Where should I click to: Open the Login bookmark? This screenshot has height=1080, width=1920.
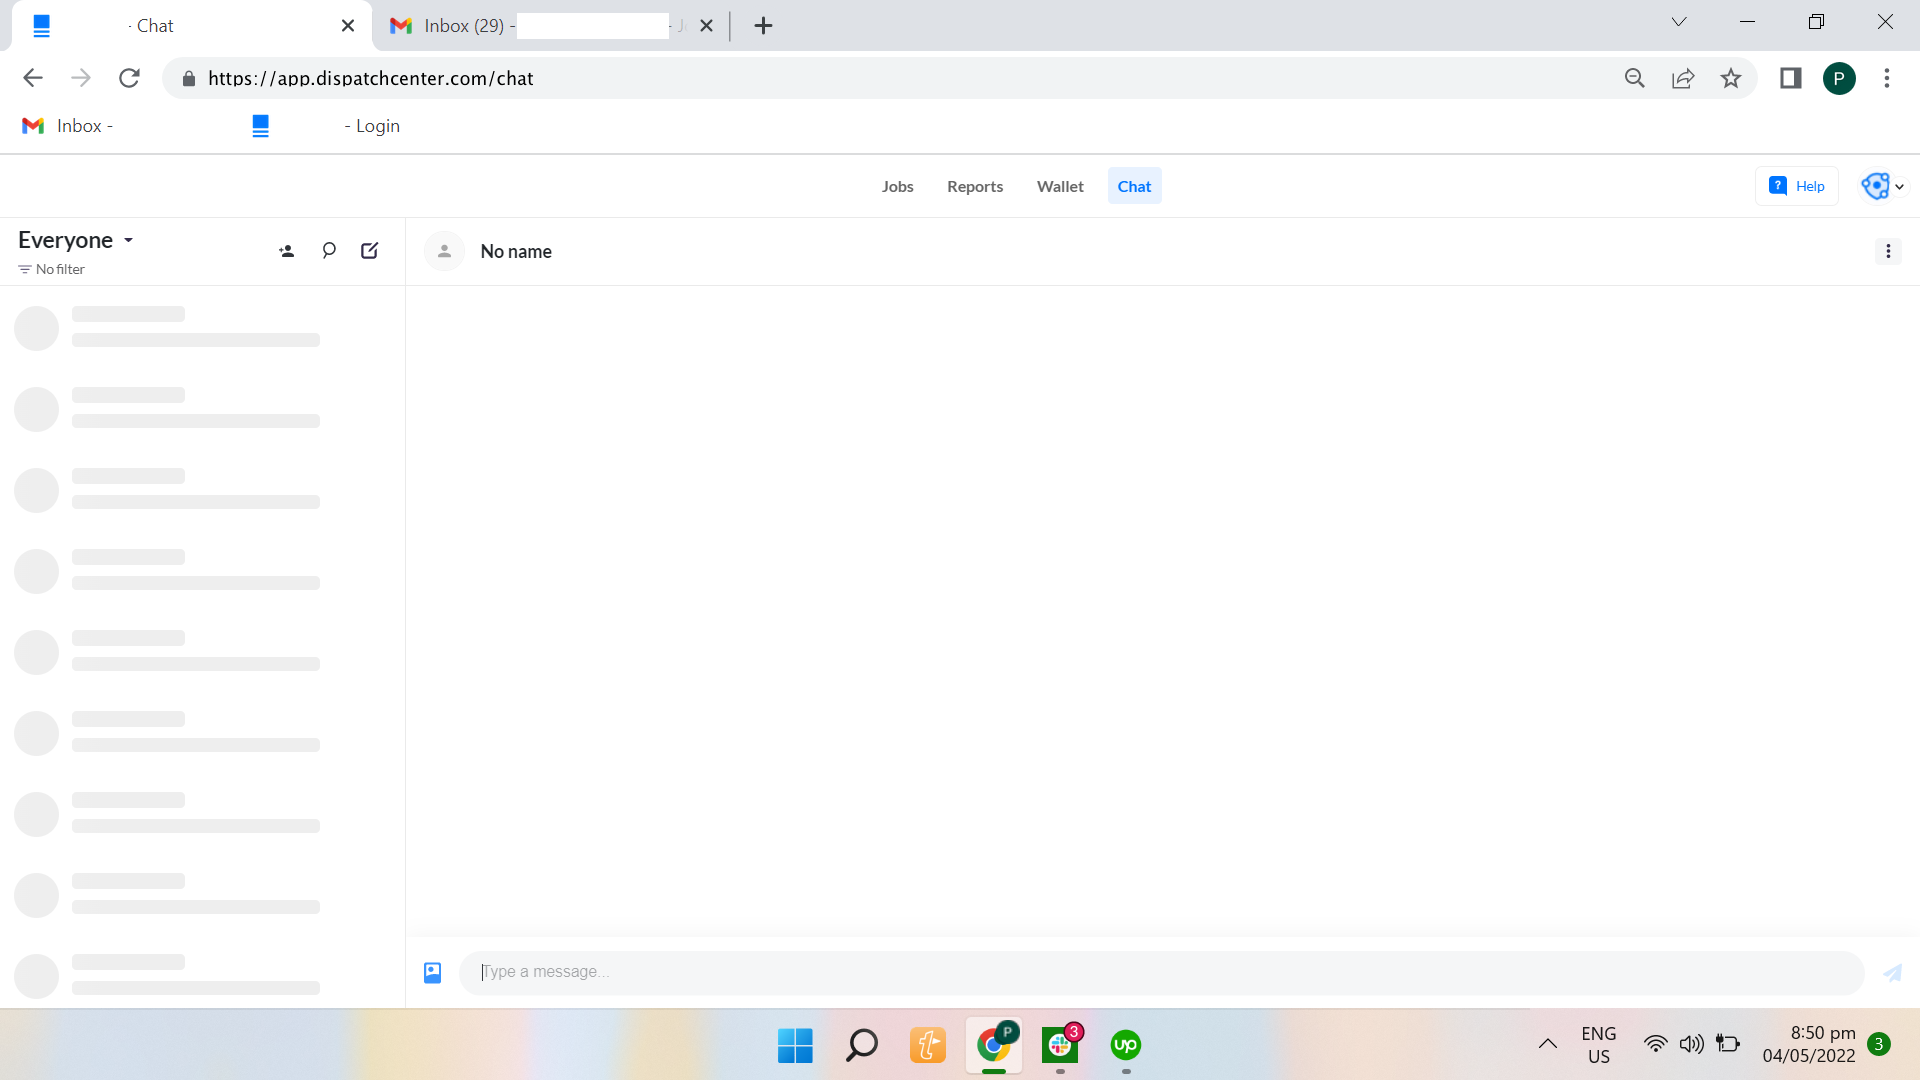click(326, 126)
